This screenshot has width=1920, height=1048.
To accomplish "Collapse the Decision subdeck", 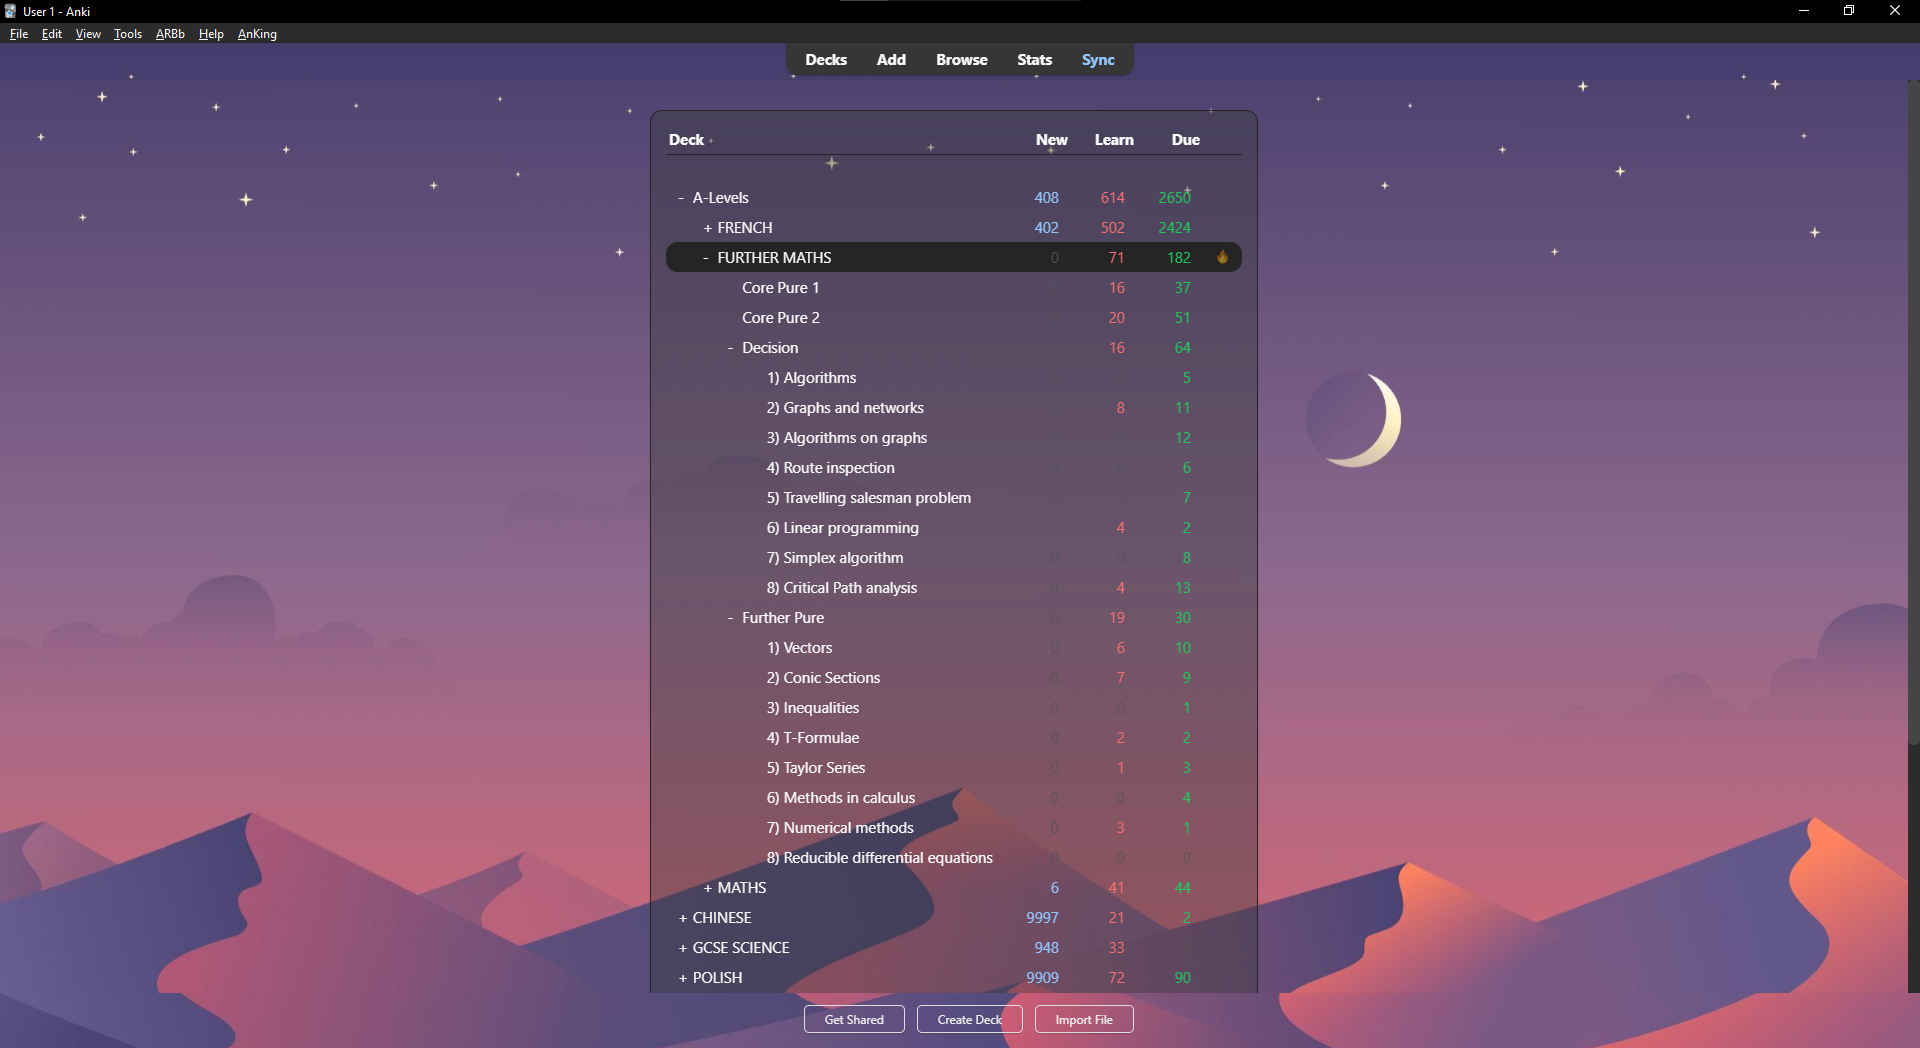I will pyautogui.click(x=731, y=348).
